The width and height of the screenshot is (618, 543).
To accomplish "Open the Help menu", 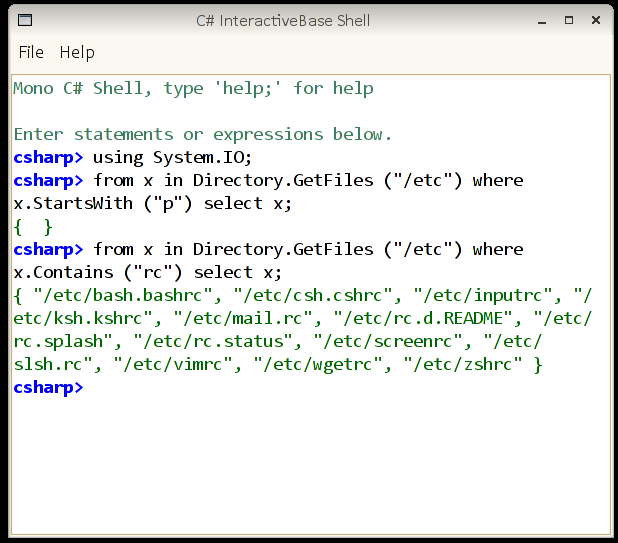I will [x=77, y=52].
